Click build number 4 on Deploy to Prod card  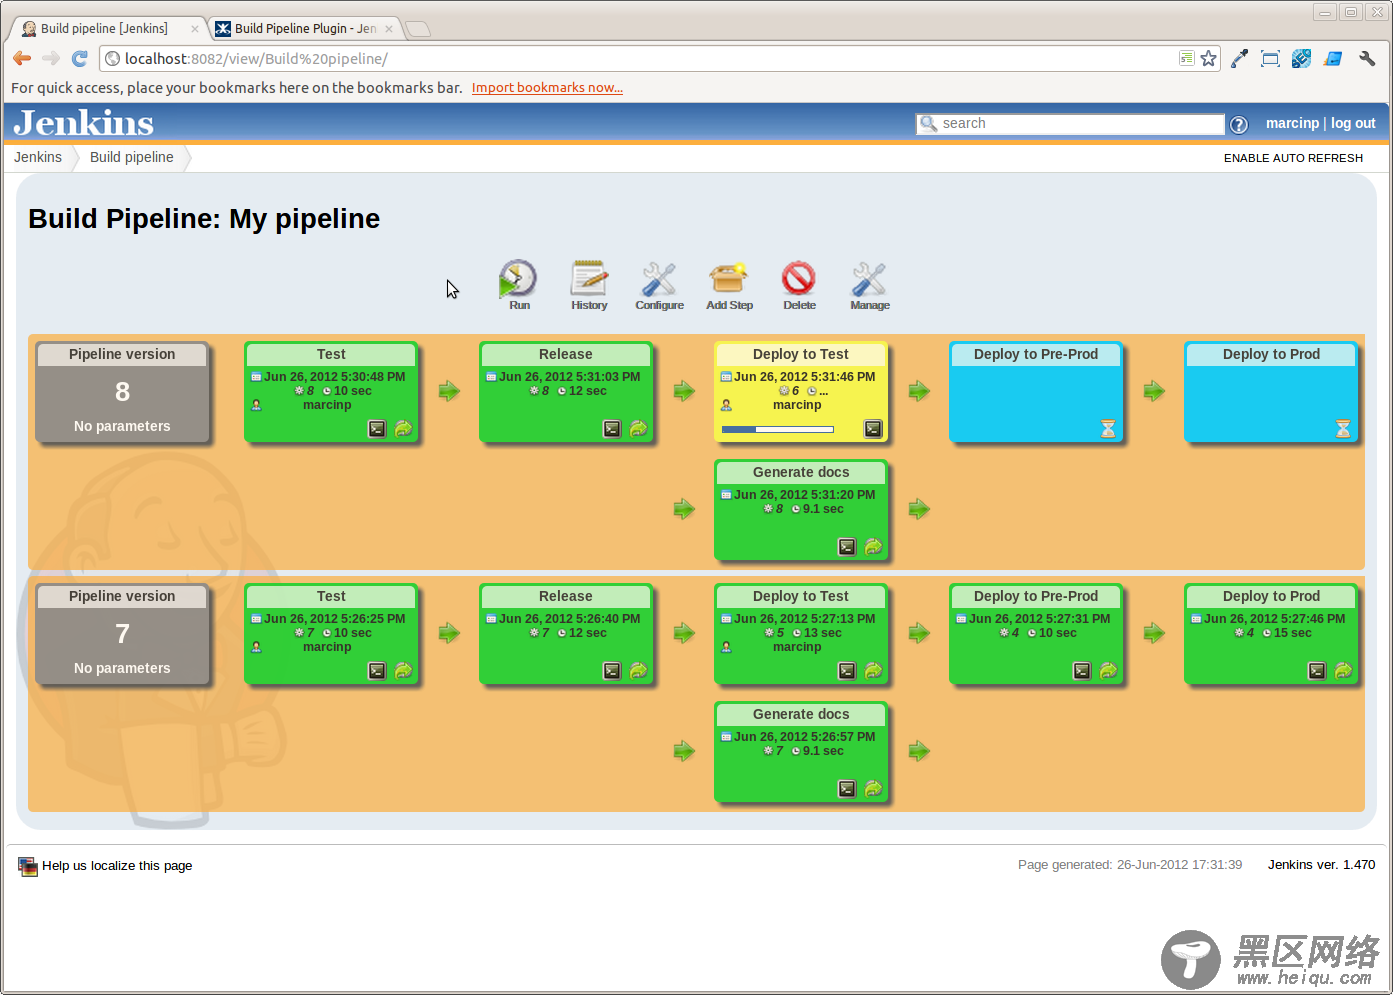click(x=1250, y=633)
